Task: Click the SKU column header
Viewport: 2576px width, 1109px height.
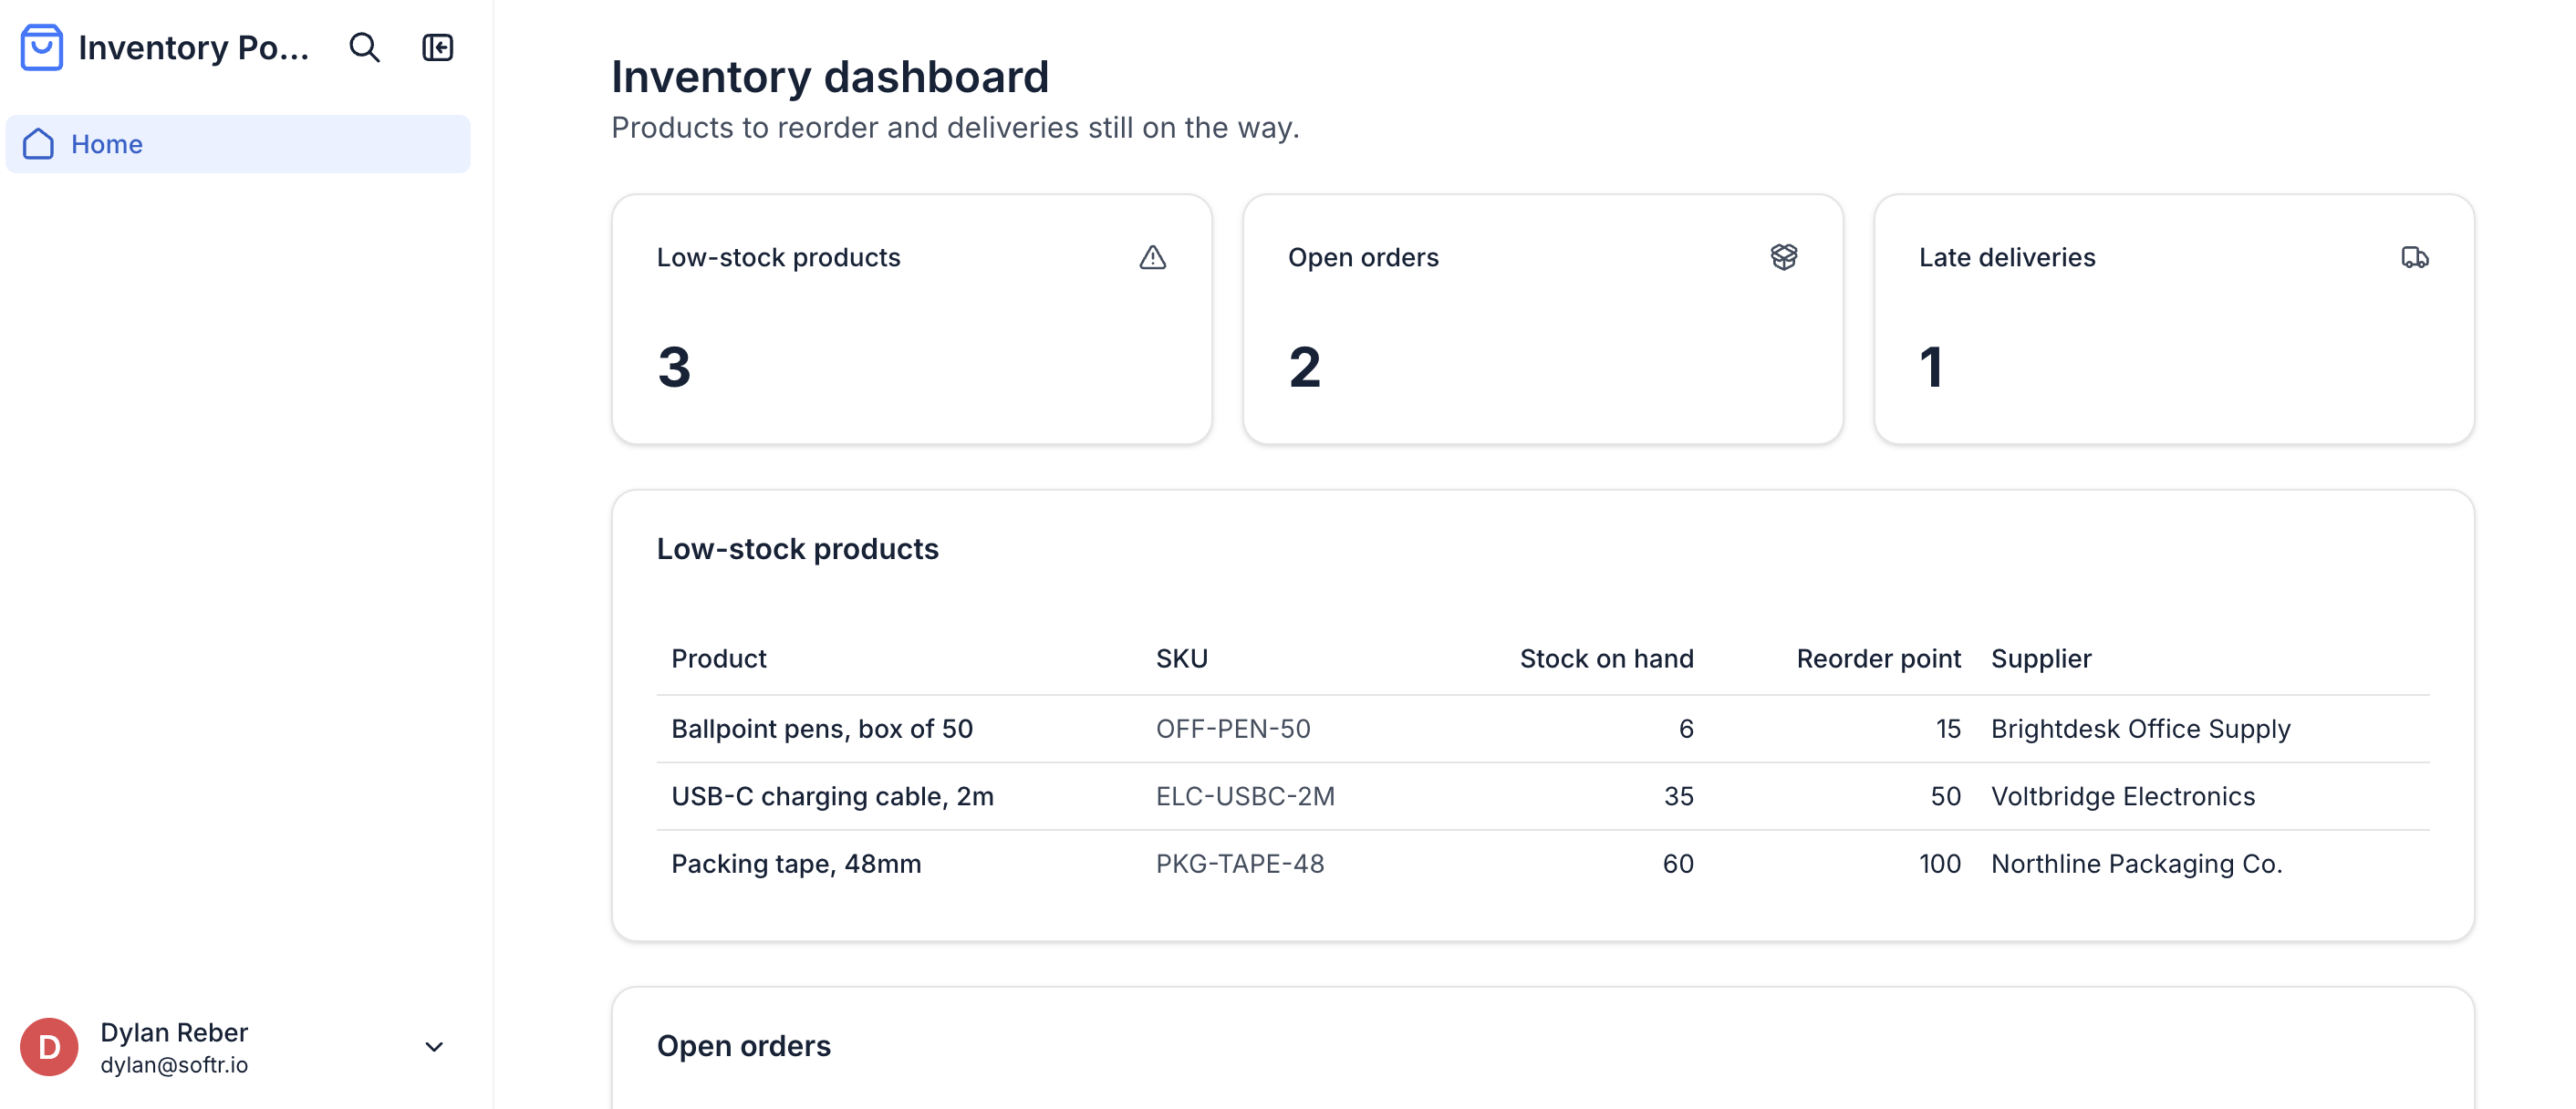Action: click(x=1182, y=658)
